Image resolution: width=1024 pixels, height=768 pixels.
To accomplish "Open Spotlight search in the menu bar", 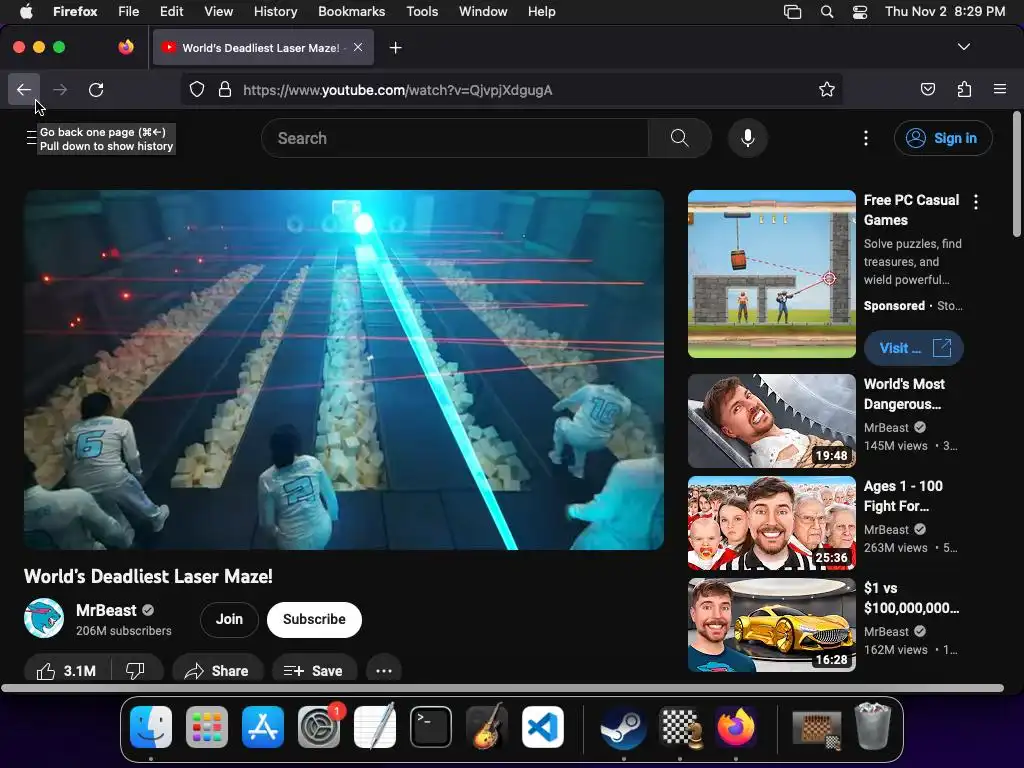I will [827, 12].
